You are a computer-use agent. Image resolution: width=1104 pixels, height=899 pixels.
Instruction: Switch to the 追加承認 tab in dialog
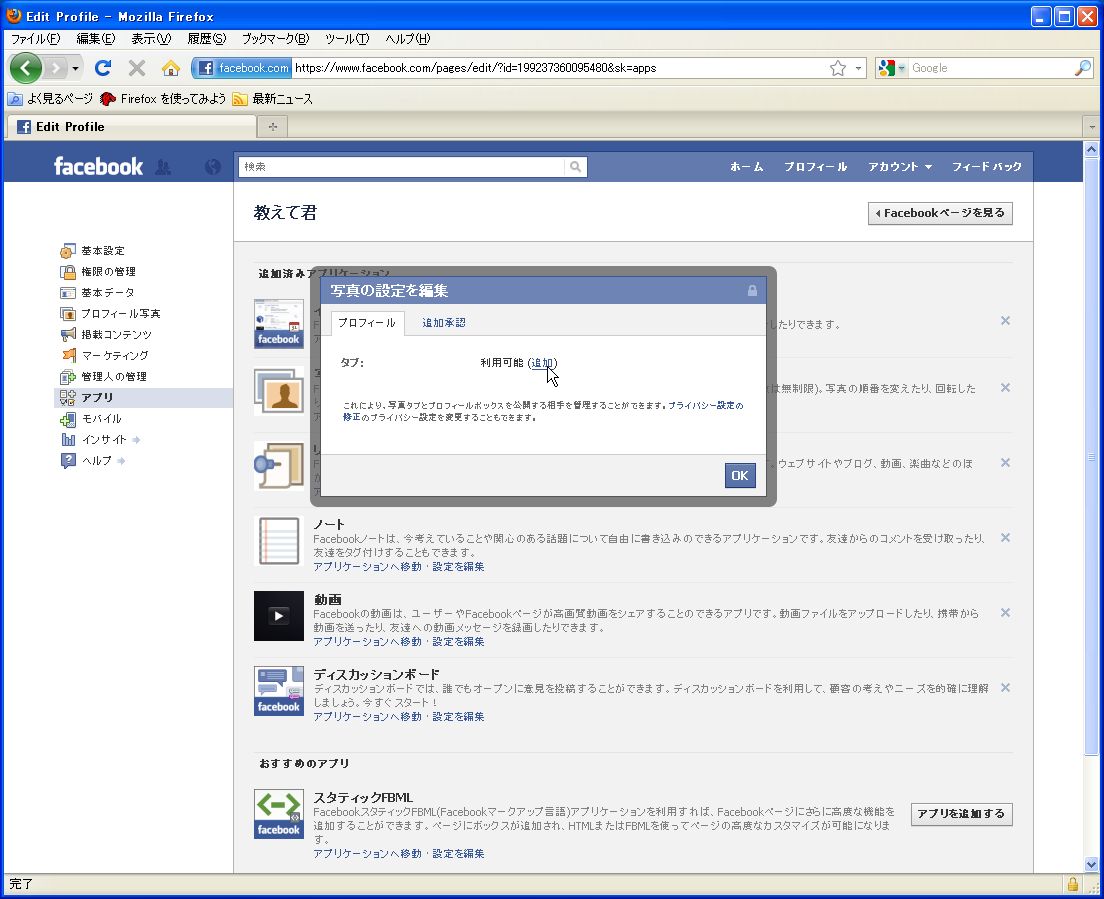pos(444,322)
